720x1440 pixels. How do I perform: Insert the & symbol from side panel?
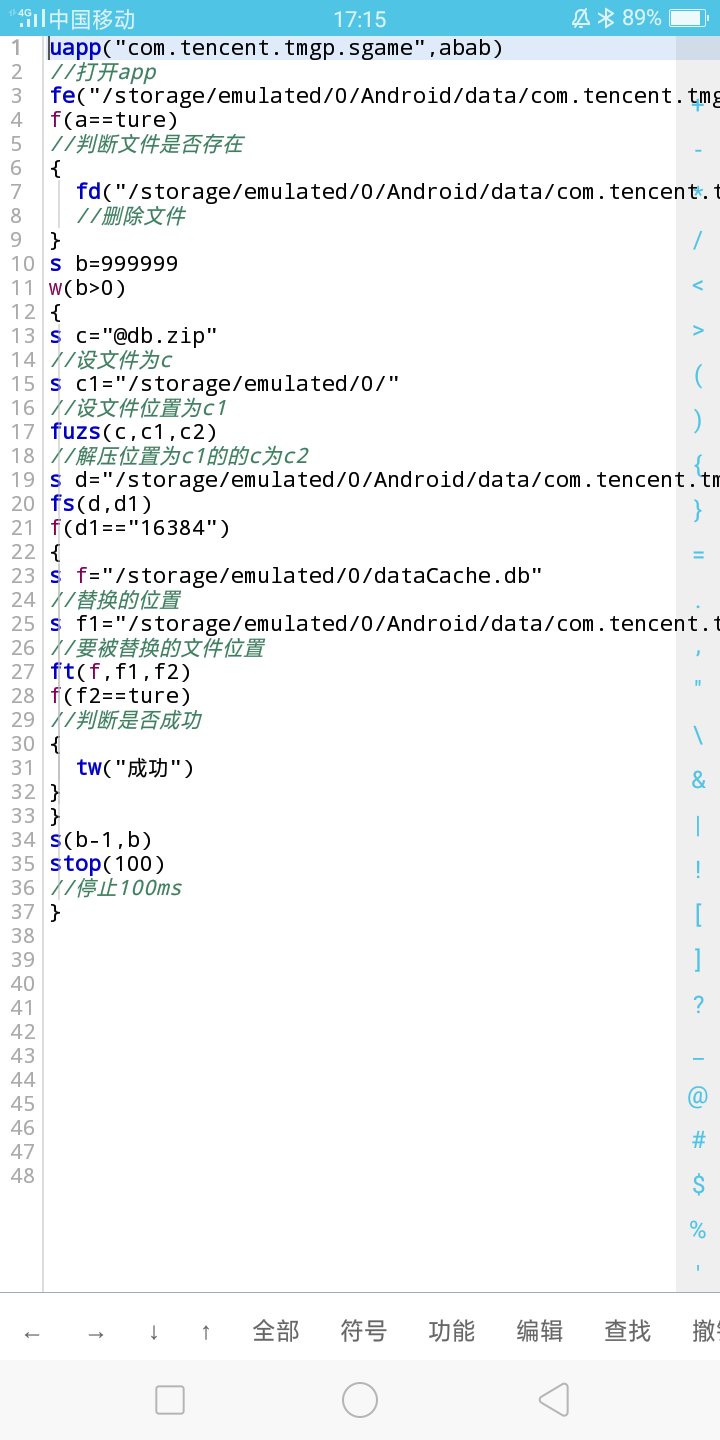(x=698, y=780)
